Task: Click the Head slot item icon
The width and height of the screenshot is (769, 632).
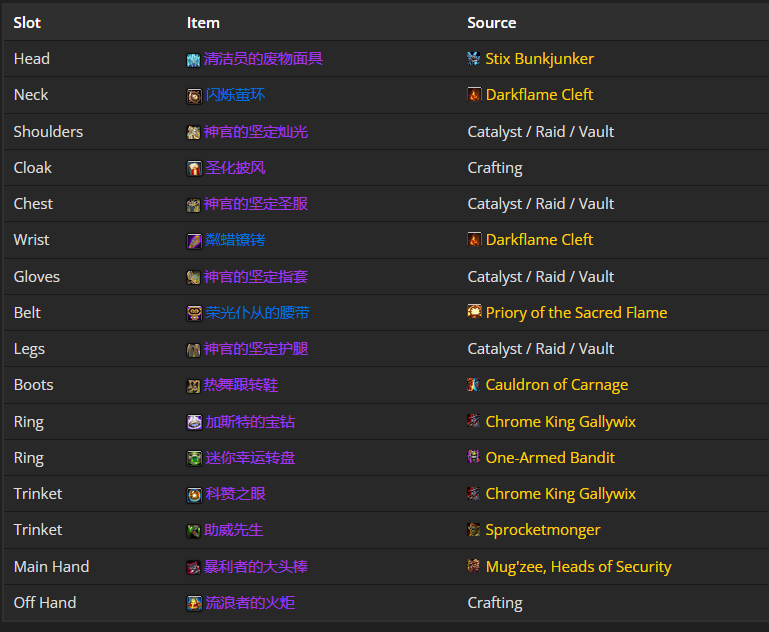Action: 194,60
